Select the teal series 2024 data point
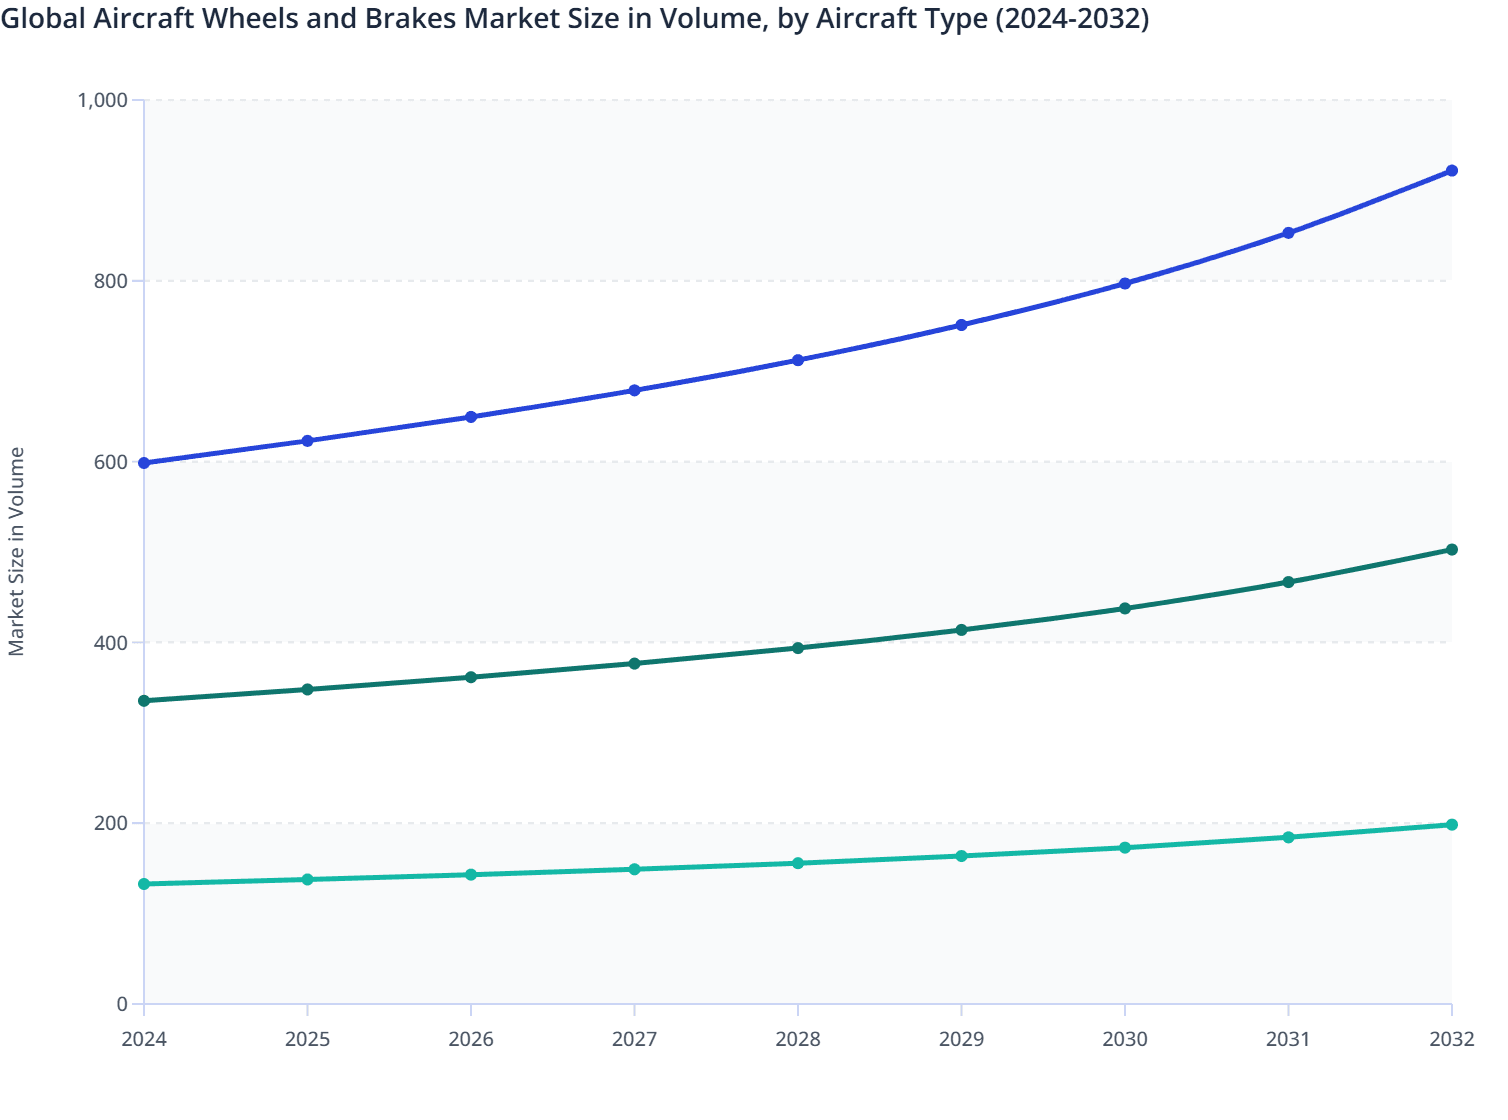 144,883
